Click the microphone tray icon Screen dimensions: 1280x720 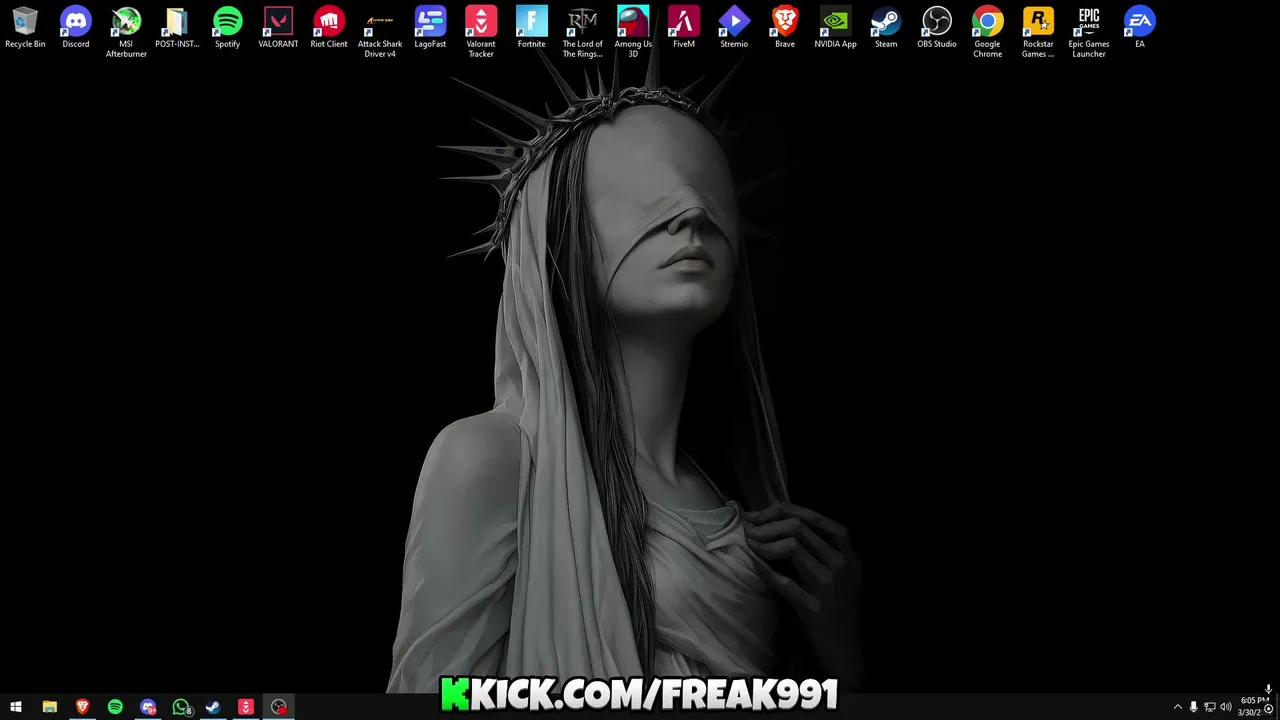click(x=1193, y=707)
